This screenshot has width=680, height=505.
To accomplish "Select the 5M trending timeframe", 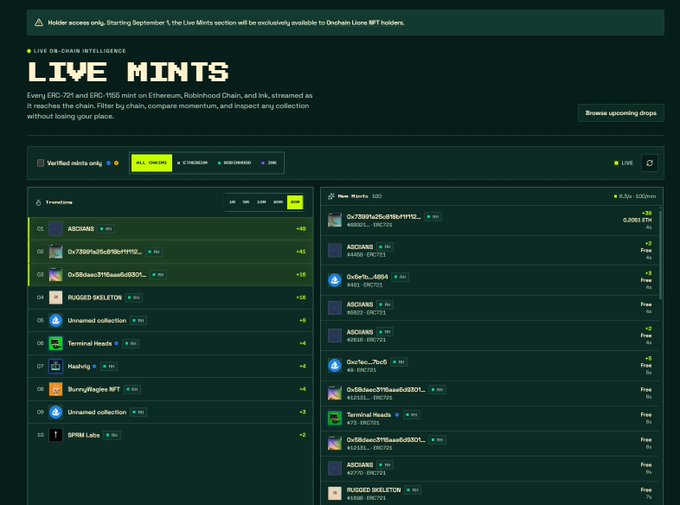I will click(x=246, y=202).
